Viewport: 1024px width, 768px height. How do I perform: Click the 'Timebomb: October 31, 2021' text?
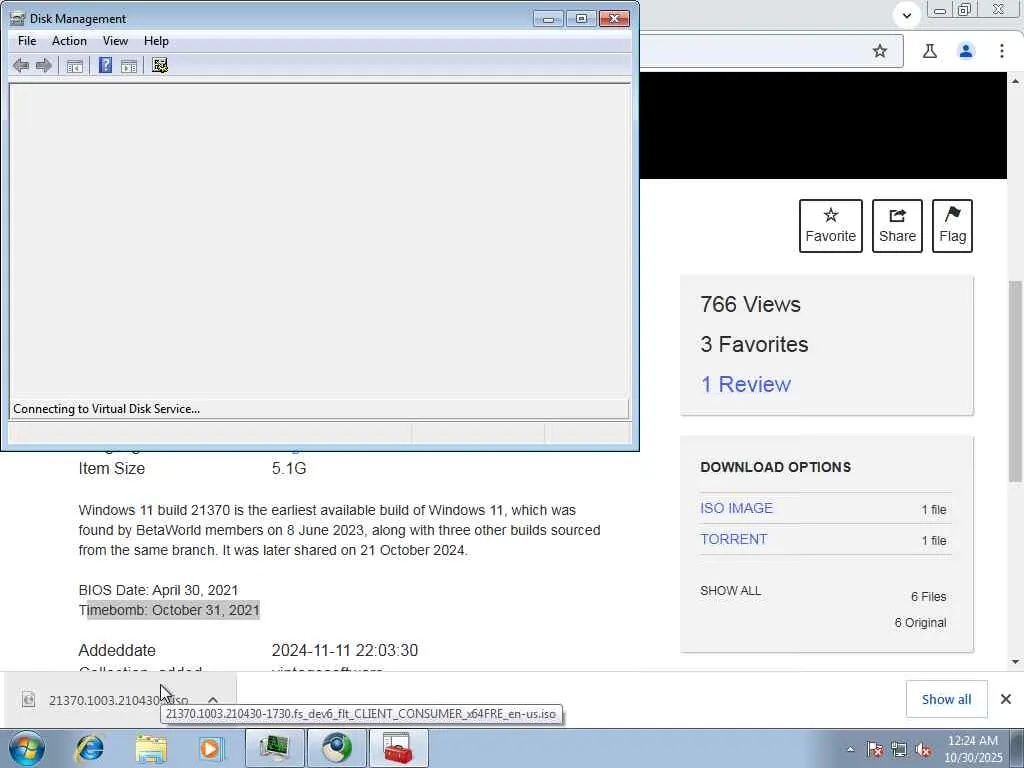(169, 610)
